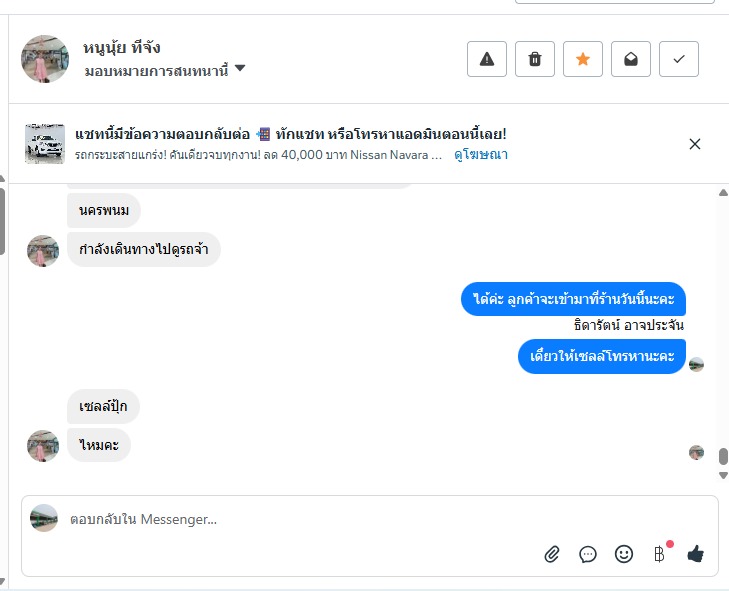Click the Nissan Navara ad thumbnail

click(45, 144)
